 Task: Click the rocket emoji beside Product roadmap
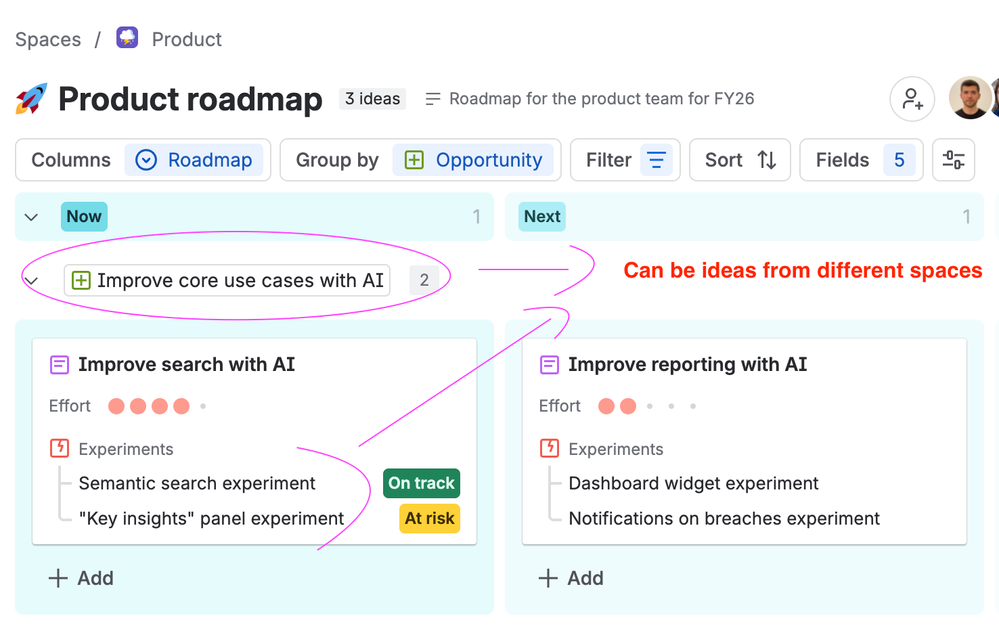click(32, 99)
